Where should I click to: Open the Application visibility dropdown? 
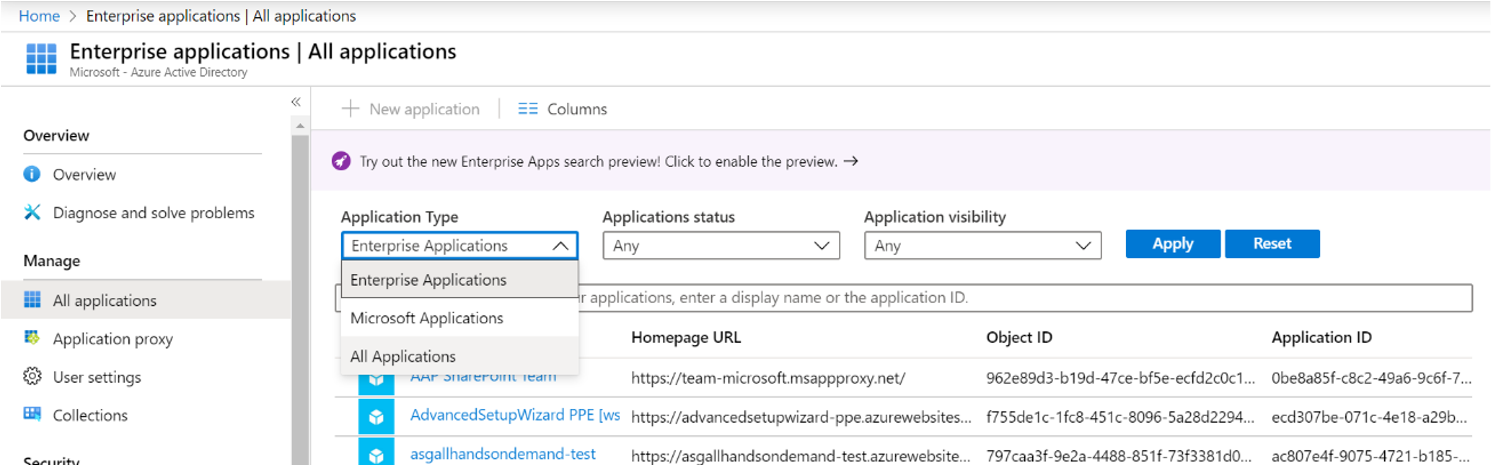[x=983, y=246]
